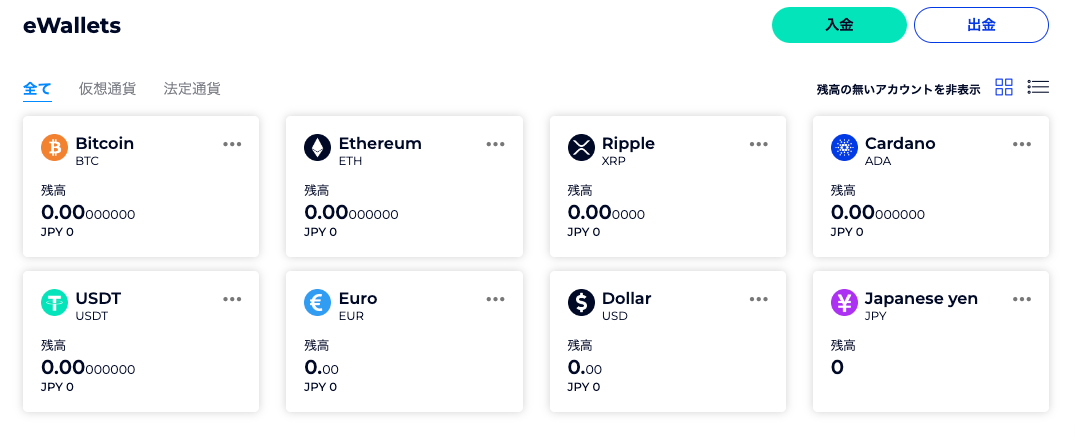Image resolution: width=1075 pixels, height=437 pixels.
Task: Switch to grid view layout
Action: pyautogui.click(x=1004, y=87)
